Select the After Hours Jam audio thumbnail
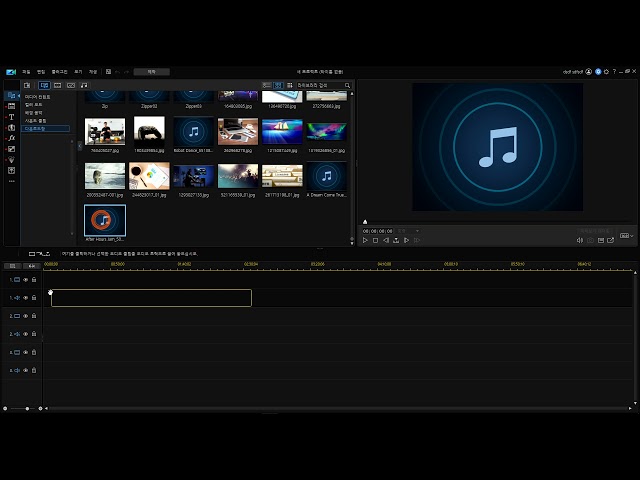The height and width of the screenshot is (480, 640). coord(105,220)
